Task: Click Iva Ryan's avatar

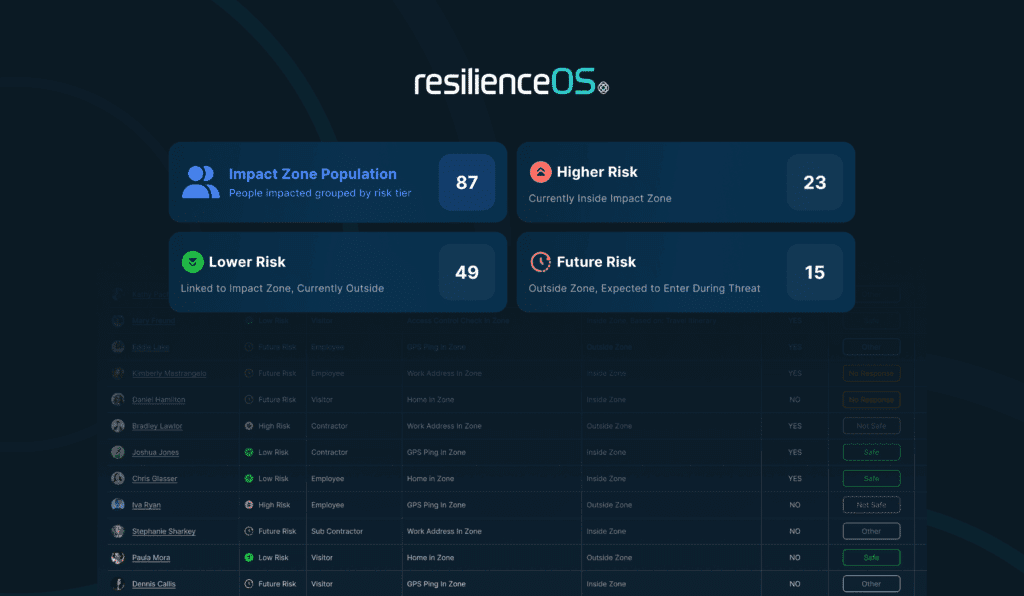Action: [x=118, y=505]
